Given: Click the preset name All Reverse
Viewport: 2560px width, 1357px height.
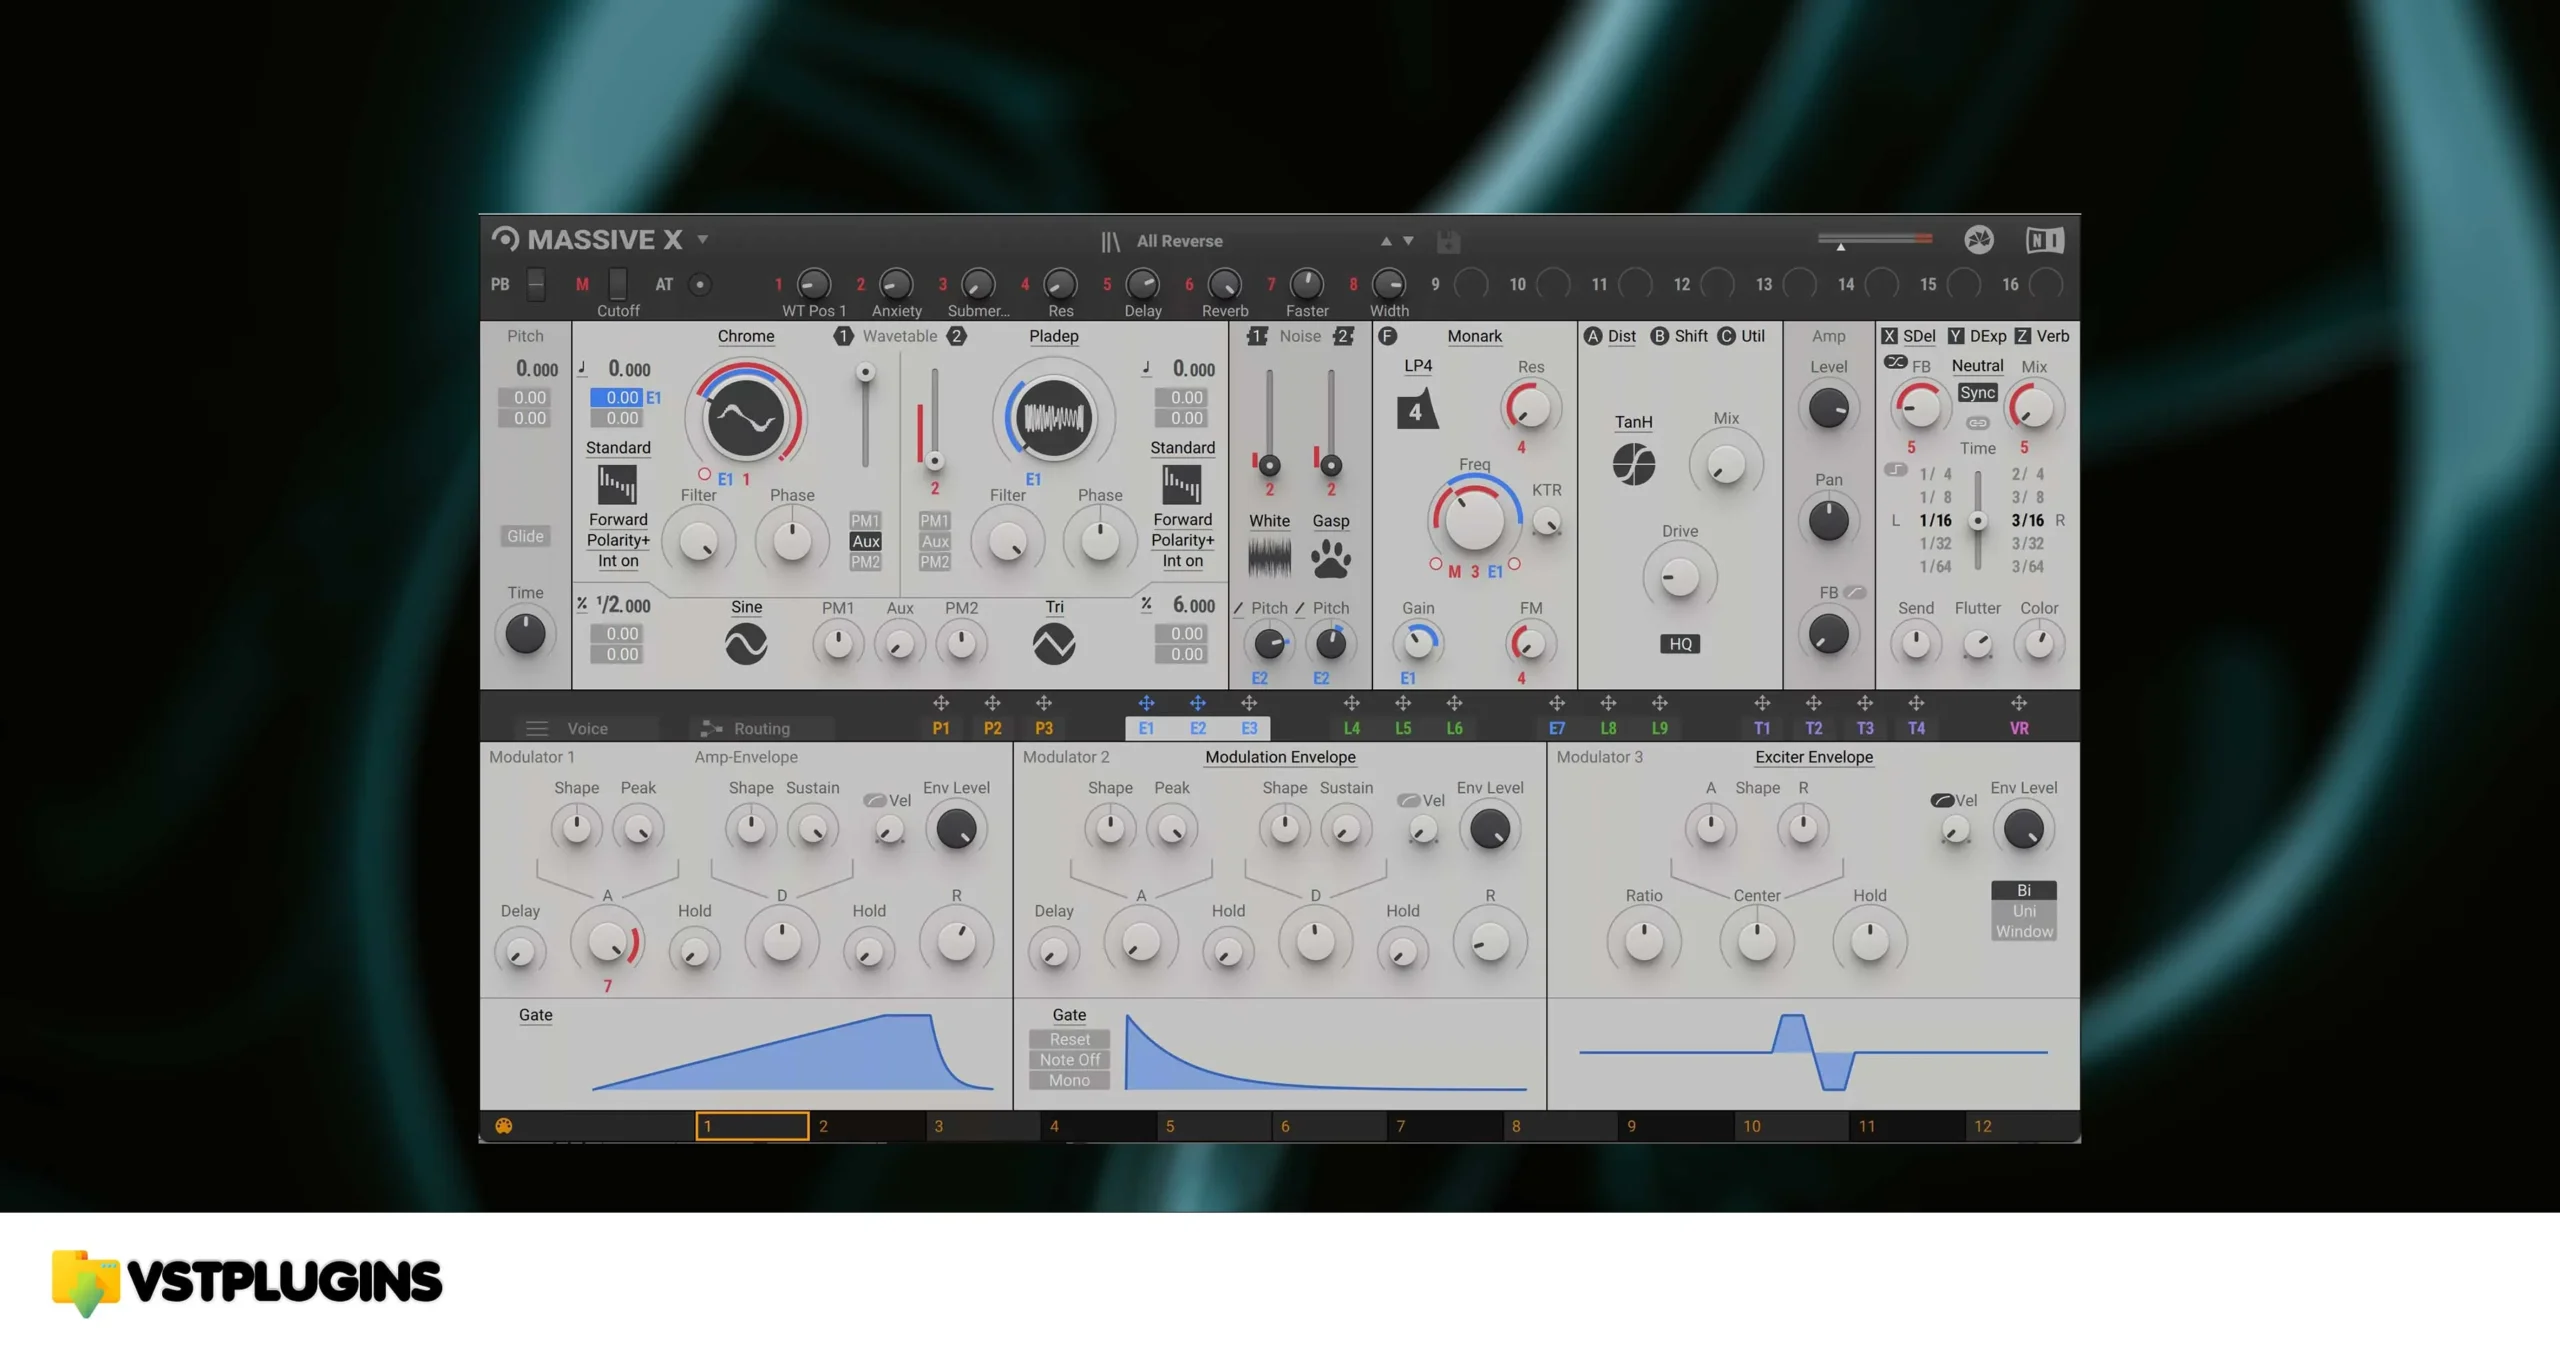Looking at the screenshot, I should 1179,241.
